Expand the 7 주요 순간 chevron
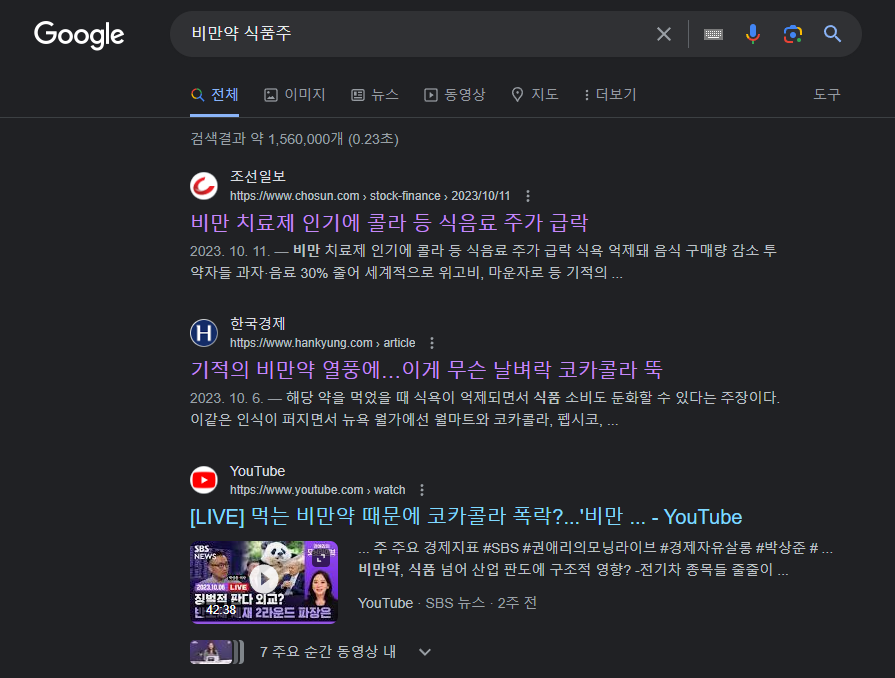This screenshot has width=895, height=678. pos(425,652)
